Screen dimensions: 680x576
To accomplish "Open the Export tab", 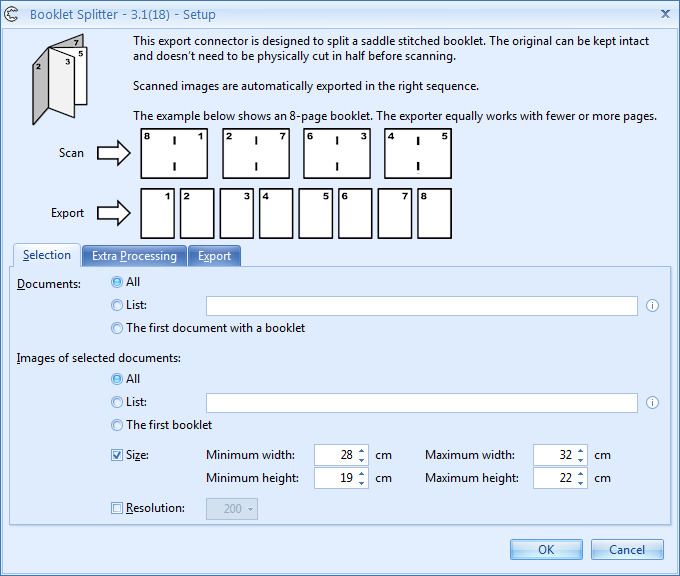I will [x=214, y=256].
